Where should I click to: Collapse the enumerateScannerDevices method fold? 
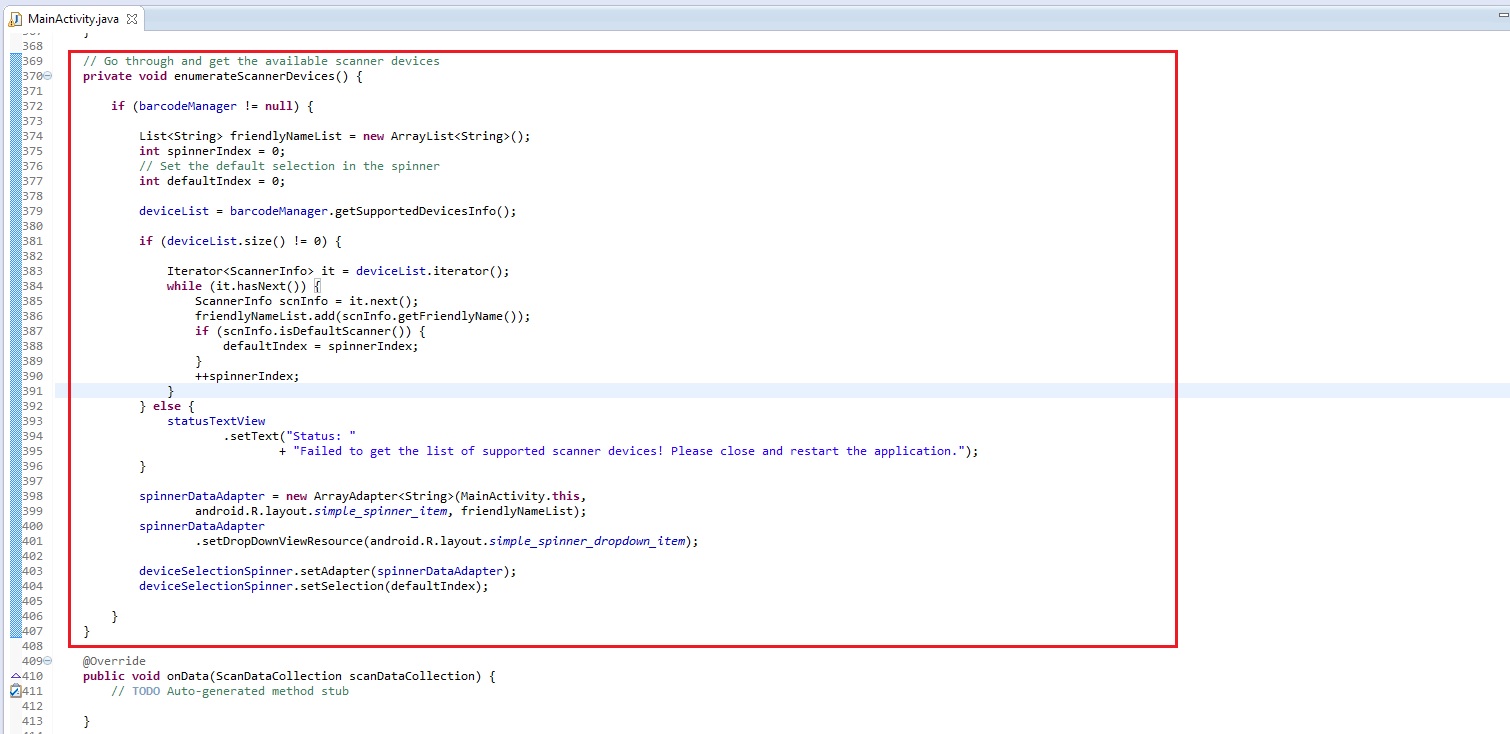click(x=47, y=76)
